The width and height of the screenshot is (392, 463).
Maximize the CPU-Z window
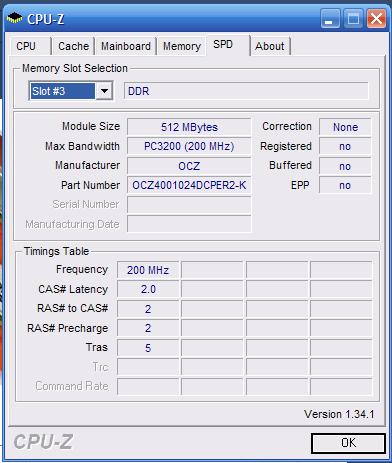[353, 18]
